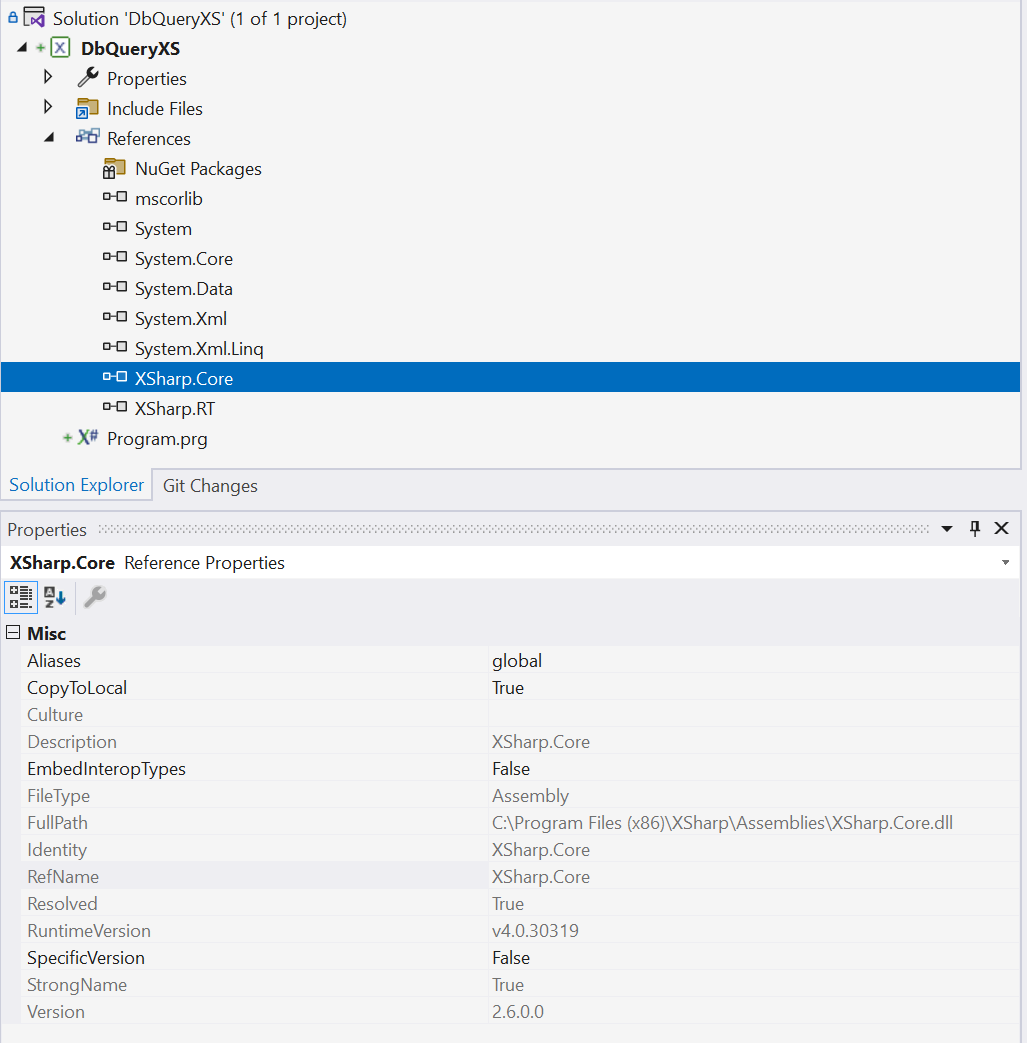Click the X# project icon next to DbQueryXS
This screenshot has width=1027, height=1043.
pos(60,48)
